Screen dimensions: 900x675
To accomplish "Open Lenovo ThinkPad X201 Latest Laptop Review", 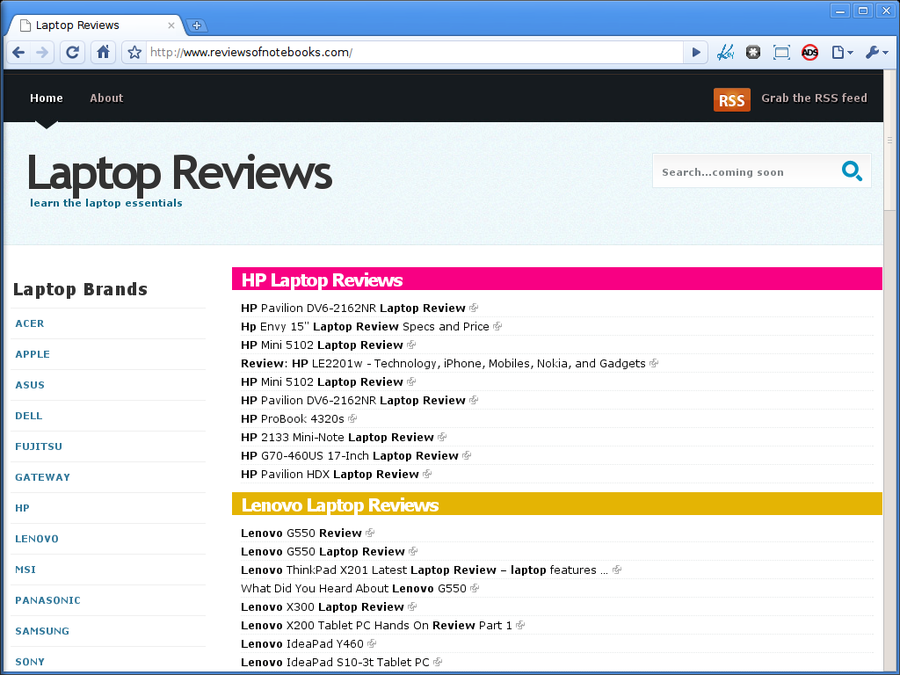I will [x=425, y=570].
